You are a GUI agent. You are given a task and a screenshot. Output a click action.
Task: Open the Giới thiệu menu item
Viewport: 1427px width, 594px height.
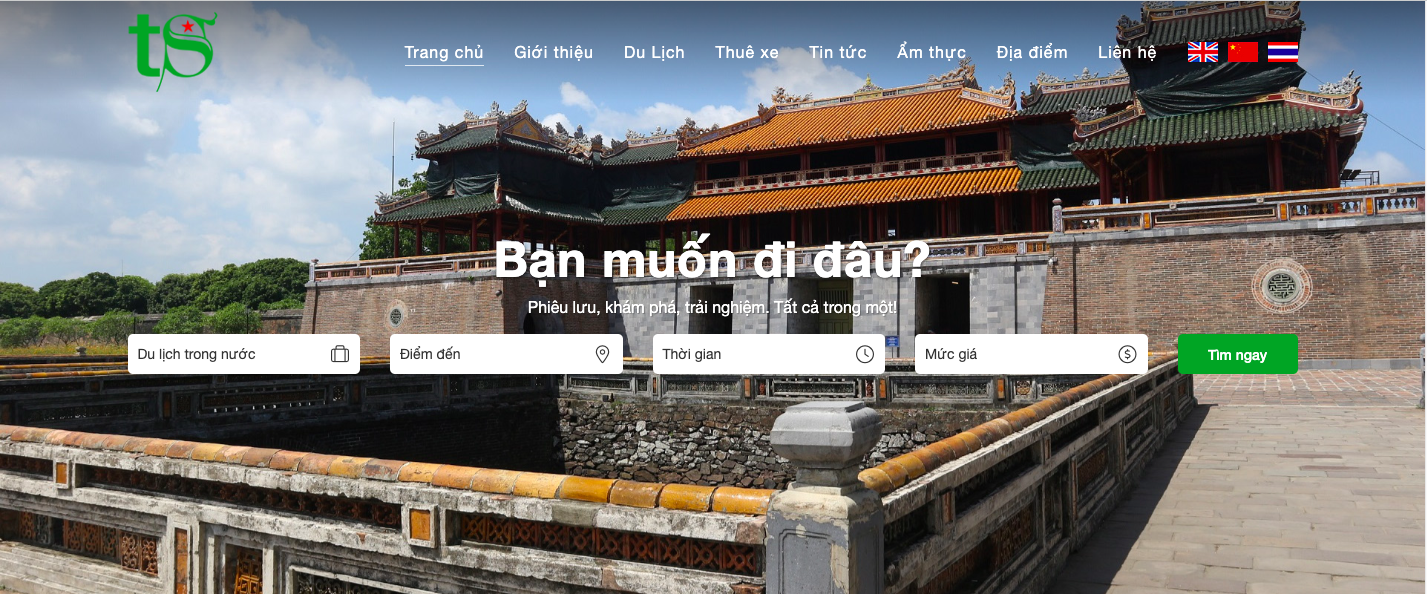pos(553,52)
